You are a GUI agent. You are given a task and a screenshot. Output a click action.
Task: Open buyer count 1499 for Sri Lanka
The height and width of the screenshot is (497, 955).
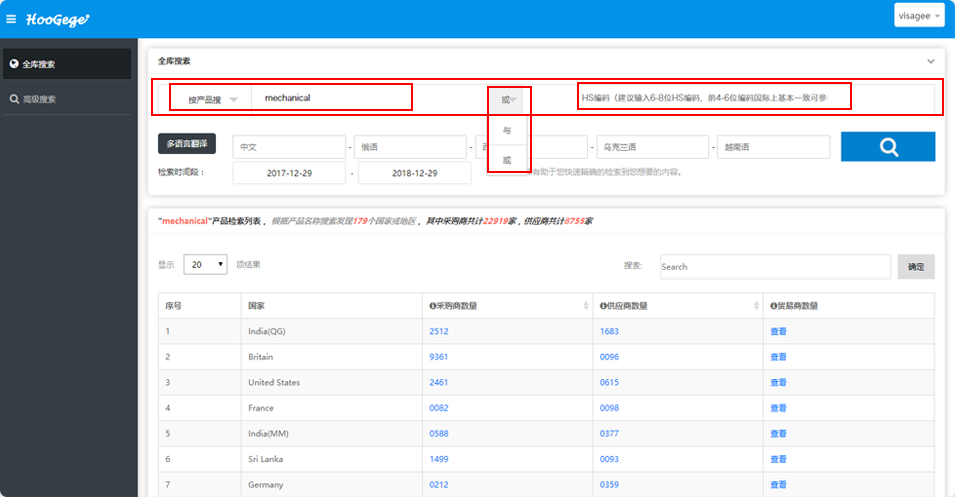click(439, 459)
